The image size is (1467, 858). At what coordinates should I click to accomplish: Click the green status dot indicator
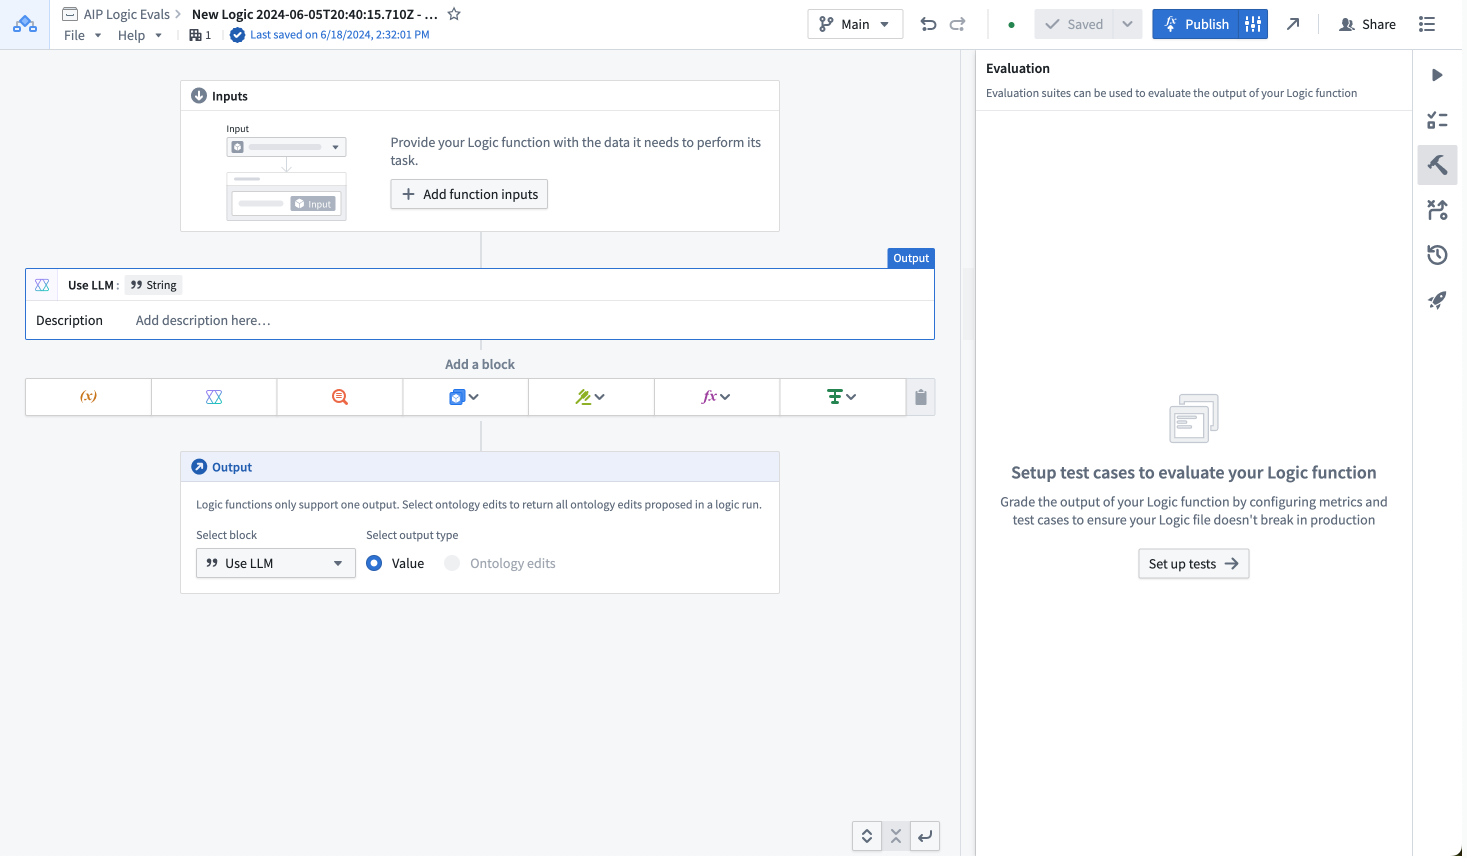pos(1011,25)
